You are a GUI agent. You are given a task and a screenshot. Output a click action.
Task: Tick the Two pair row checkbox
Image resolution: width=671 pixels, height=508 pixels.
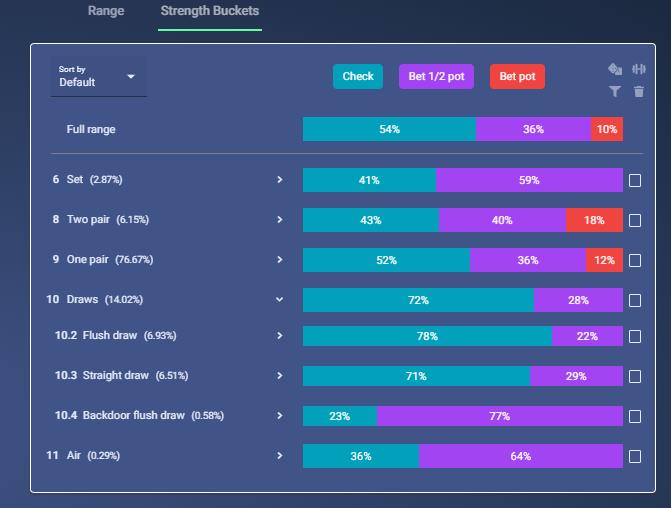635,220
